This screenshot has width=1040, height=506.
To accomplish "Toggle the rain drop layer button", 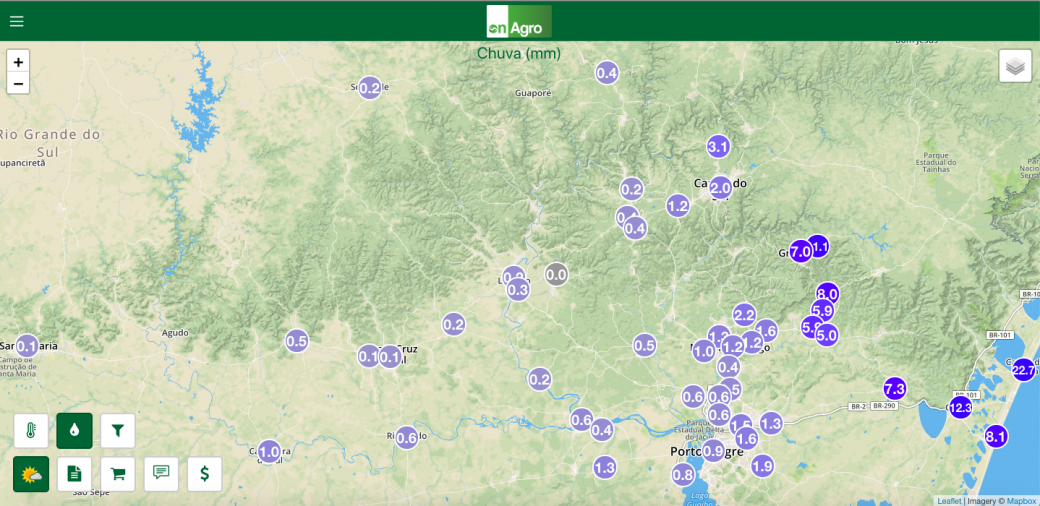I will tap(74, 430).
